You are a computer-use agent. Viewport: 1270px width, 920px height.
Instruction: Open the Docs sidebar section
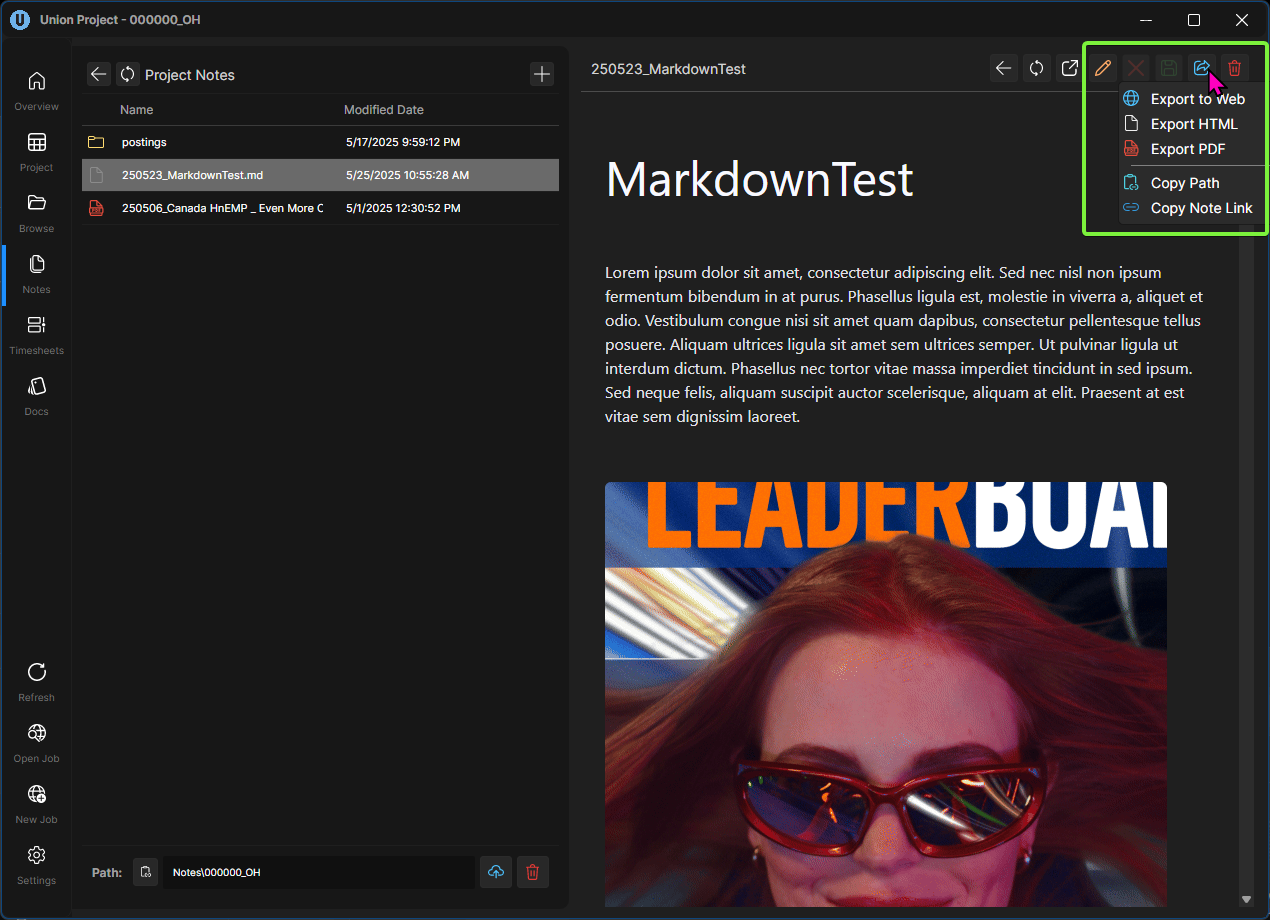pos(36,395)
